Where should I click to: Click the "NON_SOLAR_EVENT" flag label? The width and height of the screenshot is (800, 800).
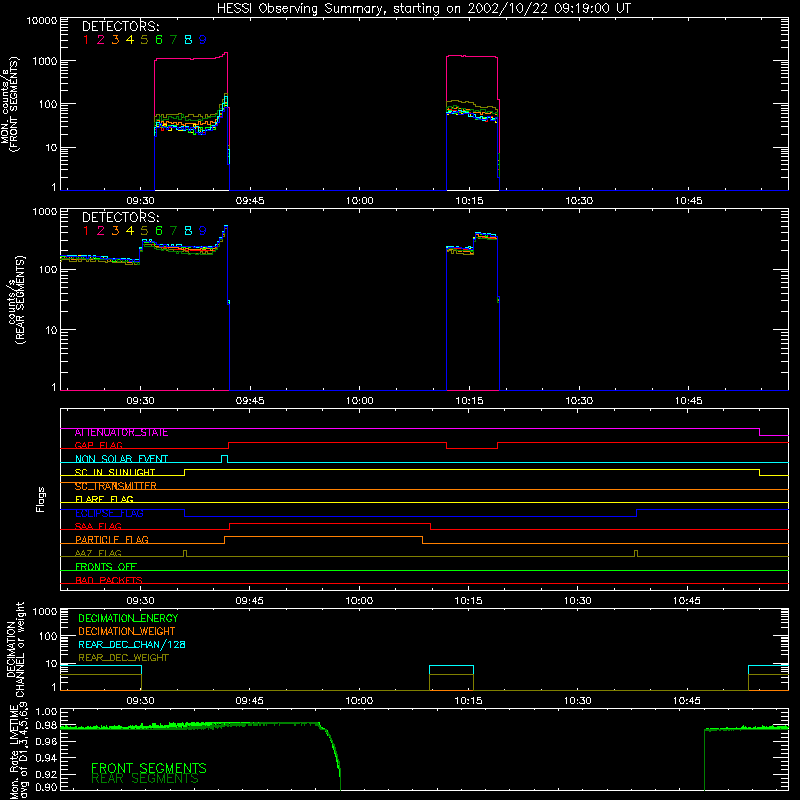point(121,459)
